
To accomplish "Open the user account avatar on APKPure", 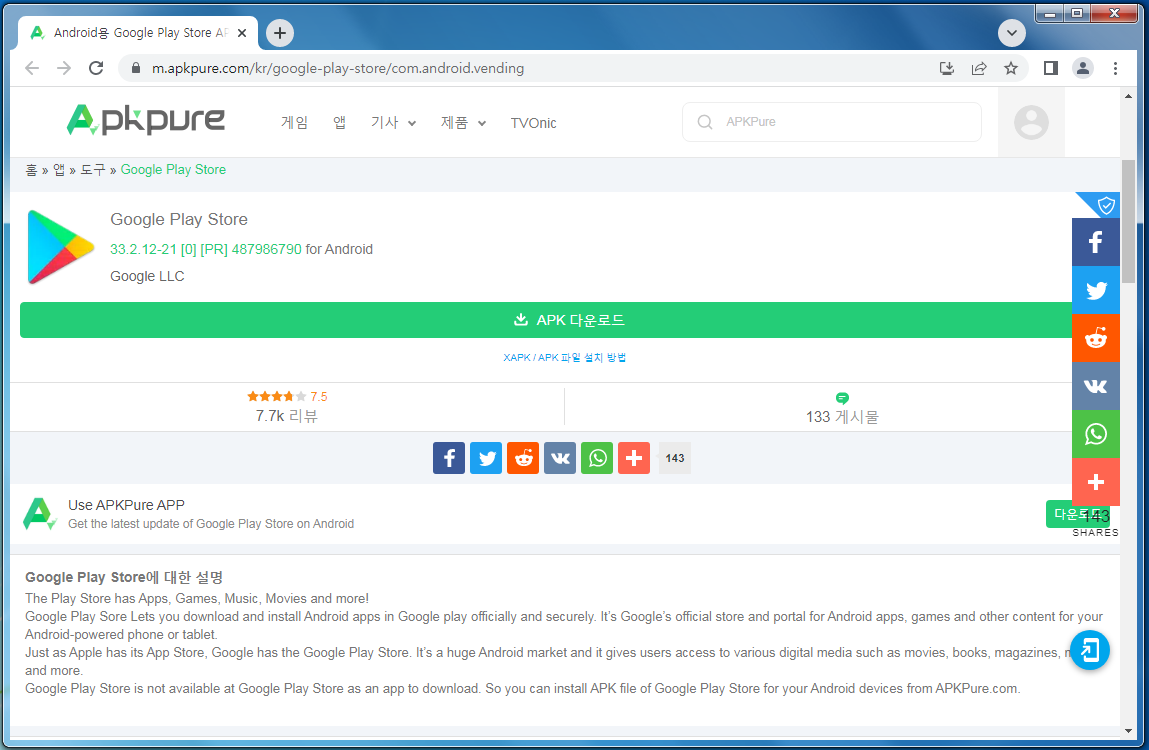I will click(x=1031, y=122).
